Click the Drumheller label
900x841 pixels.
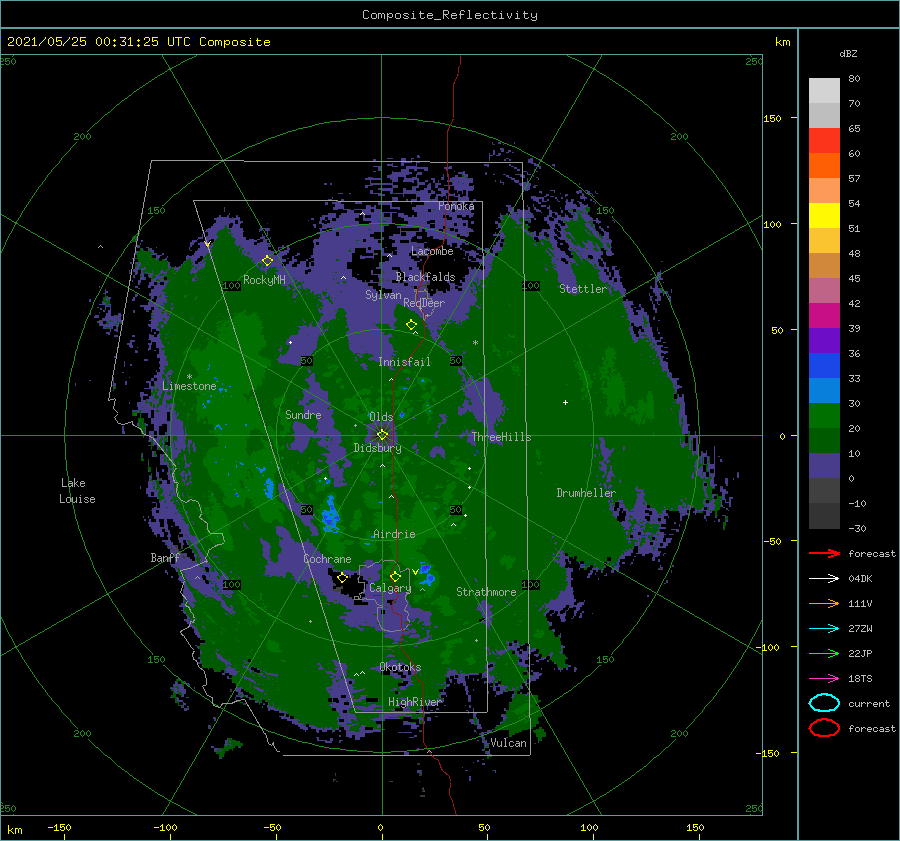(x=586, y=493)
